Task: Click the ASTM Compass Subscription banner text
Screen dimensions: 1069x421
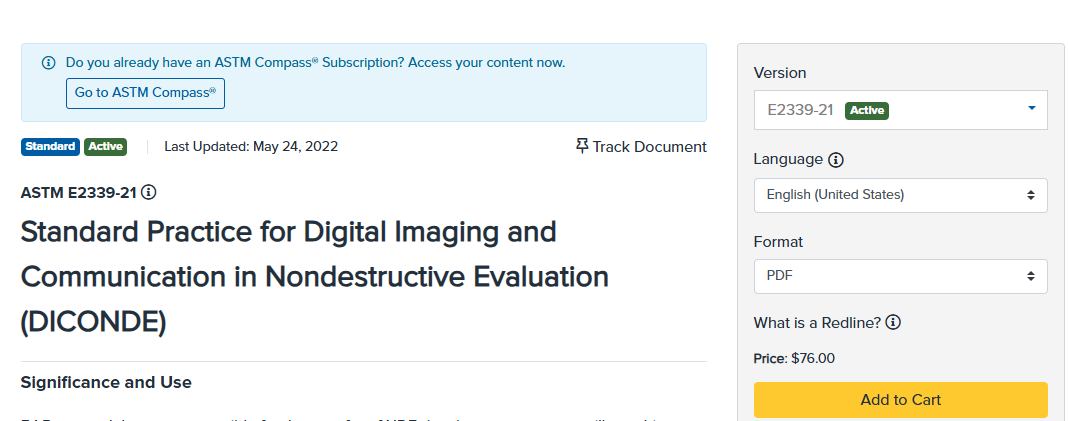Action: point(315,63)
